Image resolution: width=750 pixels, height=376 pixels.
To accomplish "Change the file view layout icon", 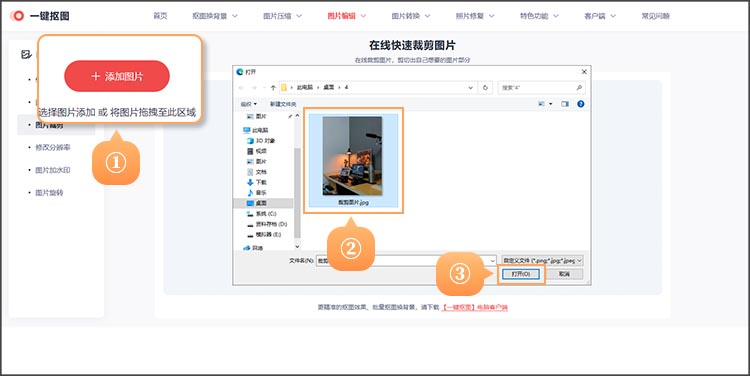I will [541, 104].
